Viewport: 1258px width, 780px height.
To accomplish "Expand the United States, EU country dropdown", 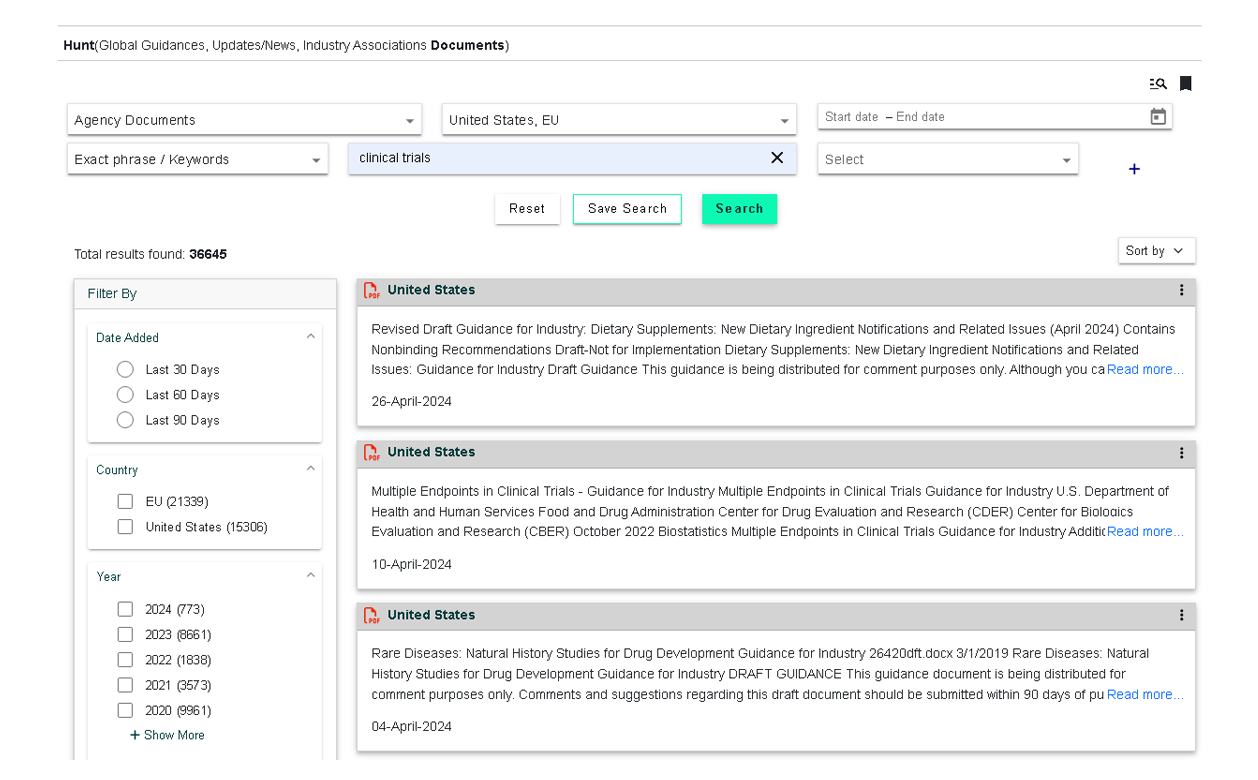I will [619, 120].
